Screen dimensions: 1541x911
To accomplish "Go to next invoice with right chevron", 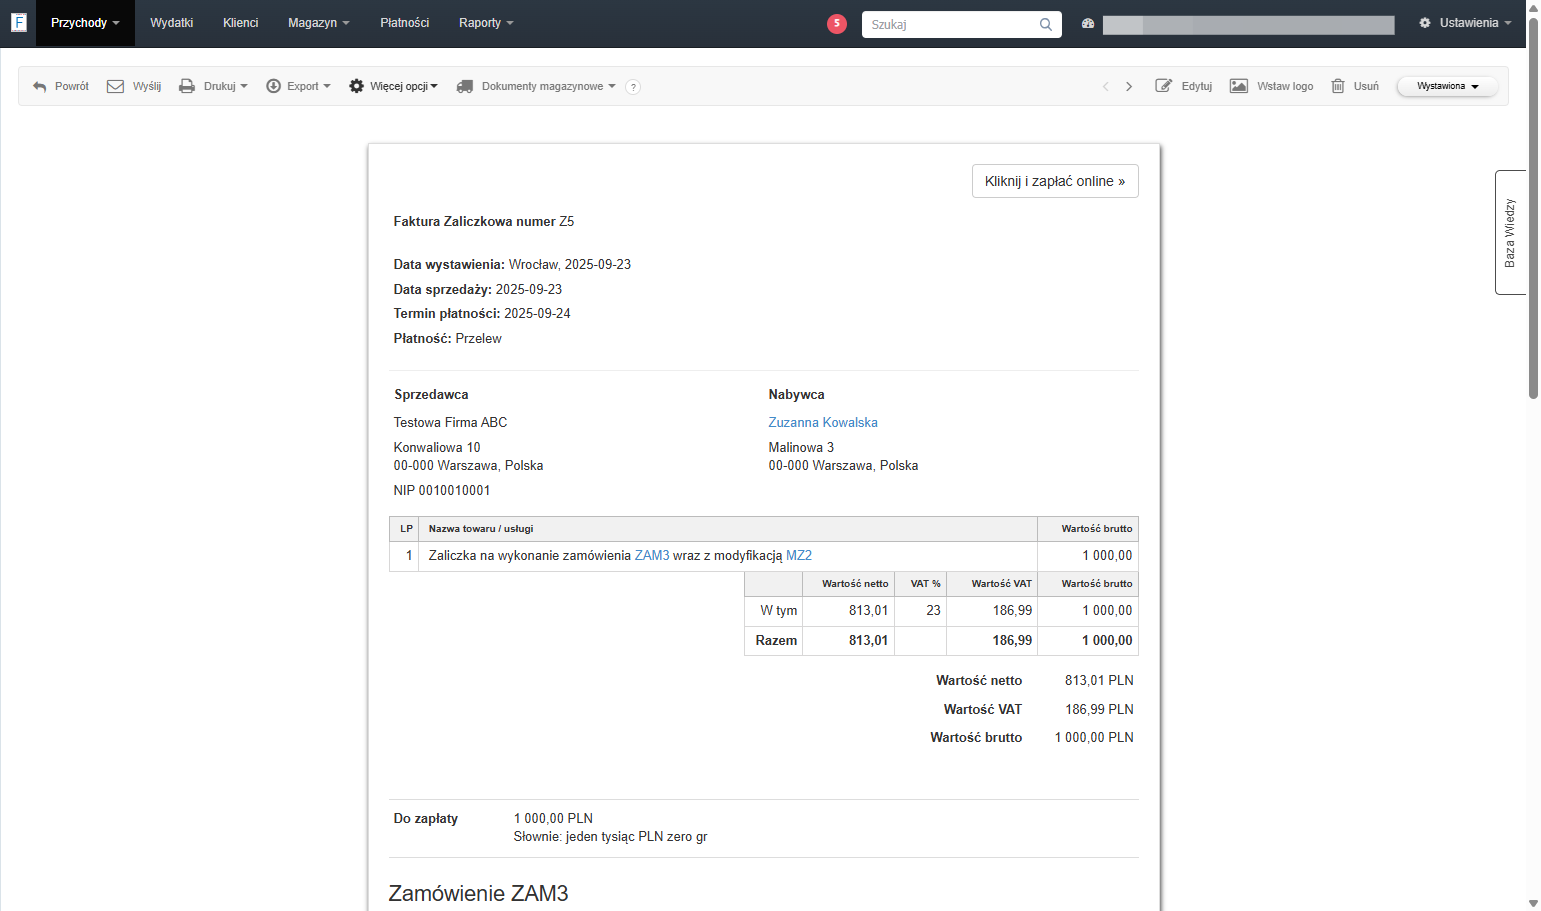I will (1129, 87).
